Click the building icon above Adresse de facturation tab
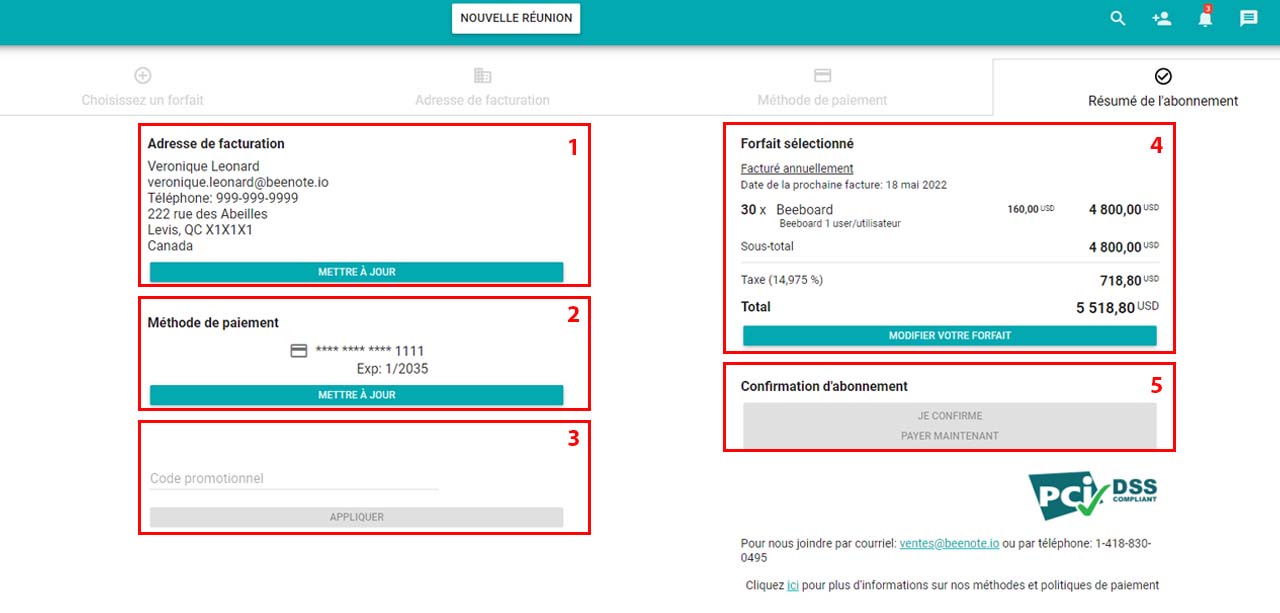 coord(483,75)
